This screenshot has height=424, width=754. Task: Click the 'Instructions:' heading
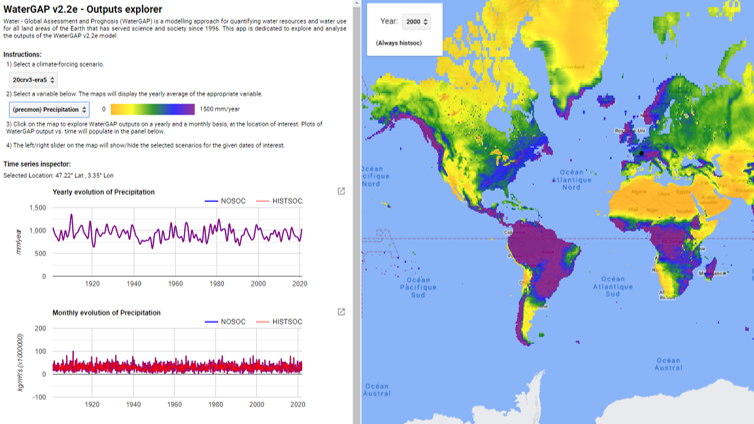point(22,54)
